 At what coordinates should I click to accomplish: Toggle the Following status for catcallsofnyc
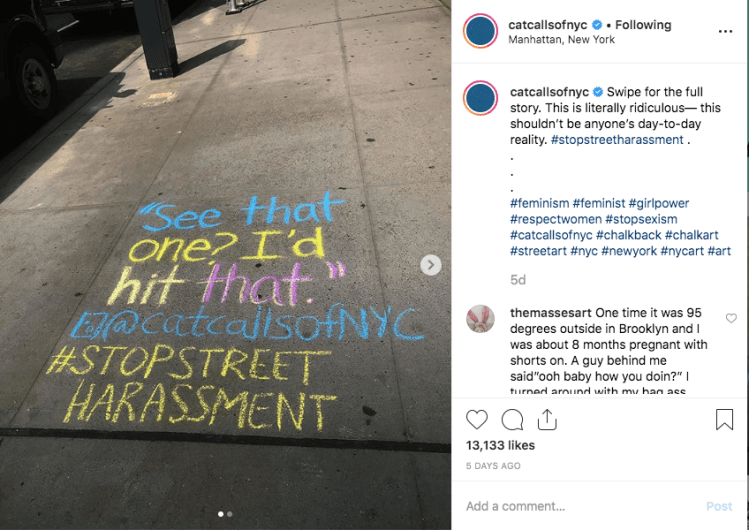coord(643,25)
